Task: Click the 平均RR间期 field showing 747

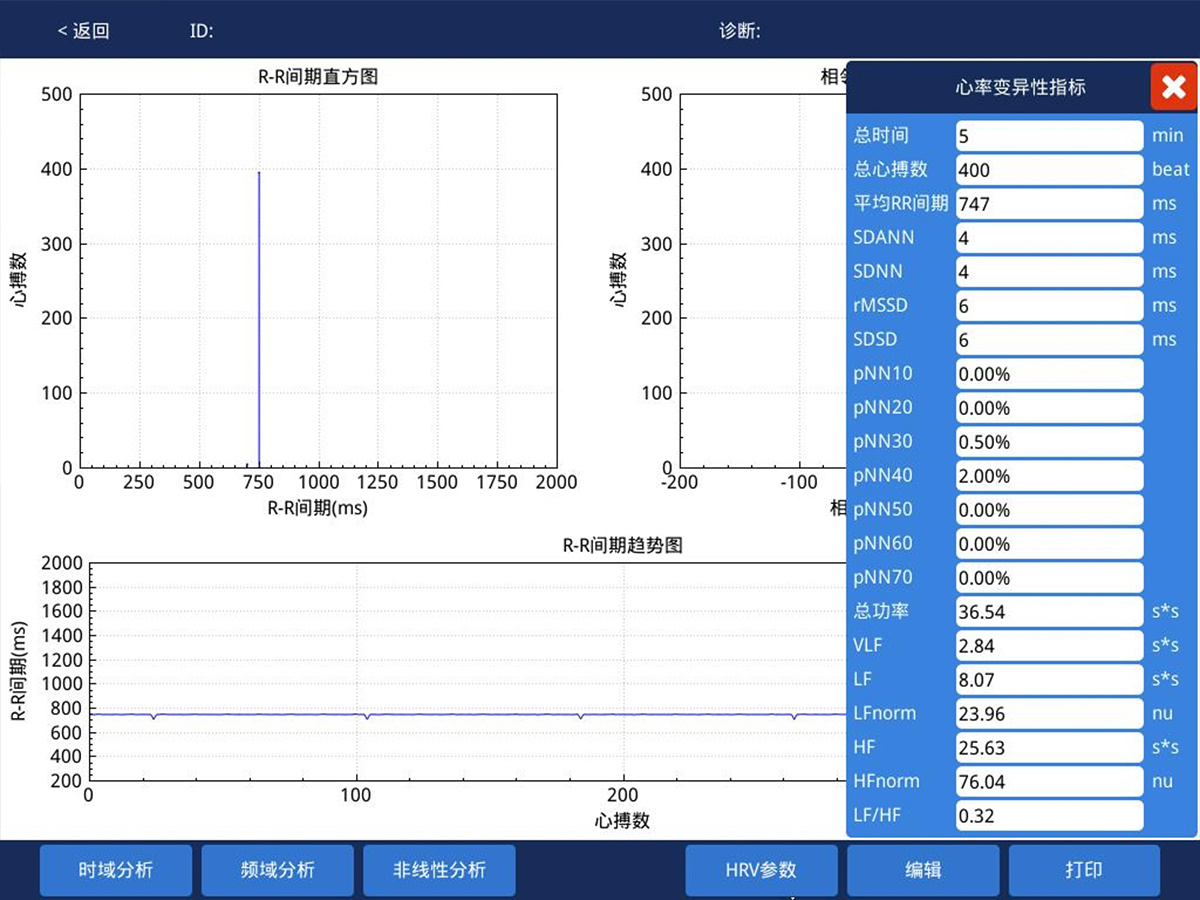Action: coord(1048,204)
